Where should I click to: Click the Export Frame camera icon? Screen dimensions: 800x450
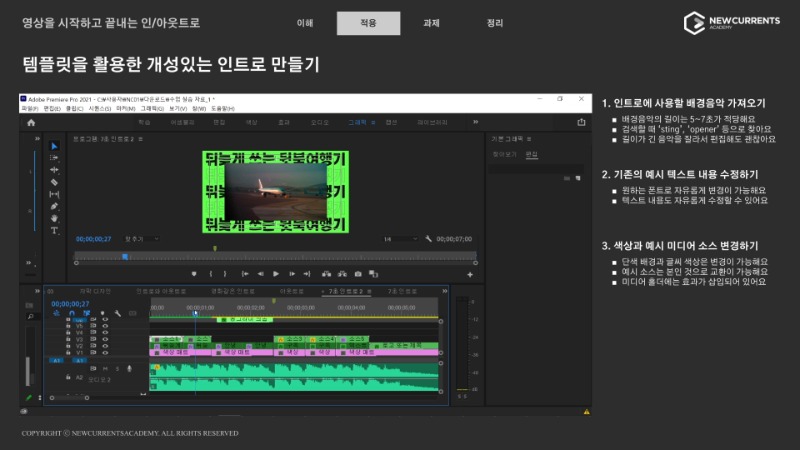[358, 273]
